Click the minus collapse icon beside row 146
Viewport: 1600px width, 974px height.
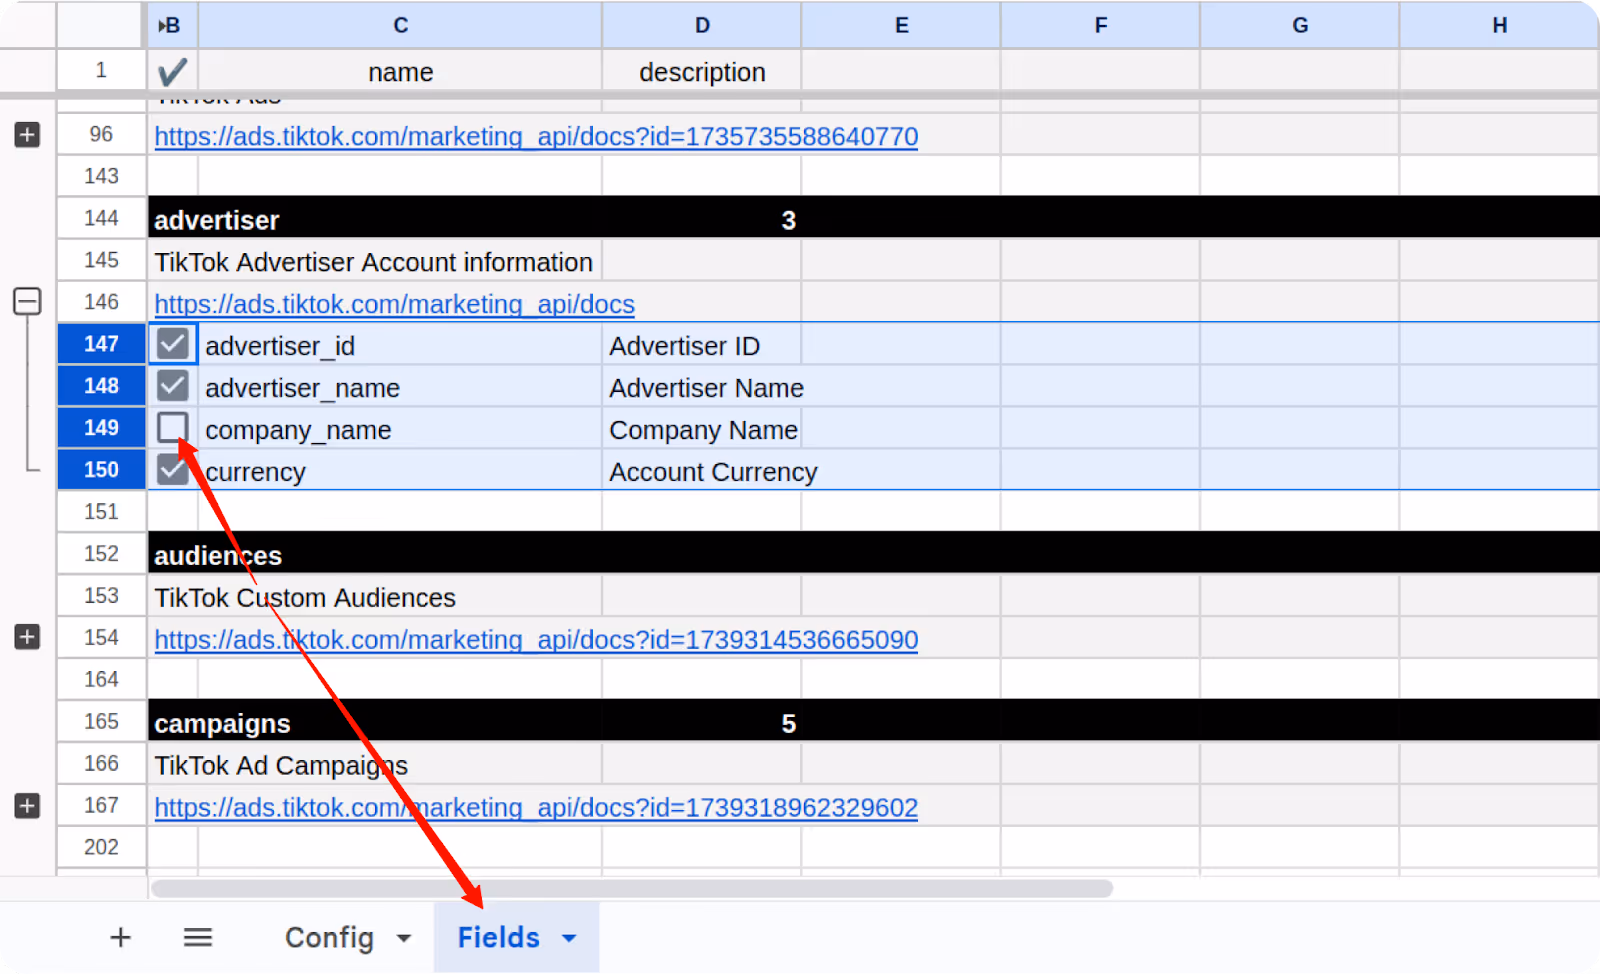click(27, 301)
